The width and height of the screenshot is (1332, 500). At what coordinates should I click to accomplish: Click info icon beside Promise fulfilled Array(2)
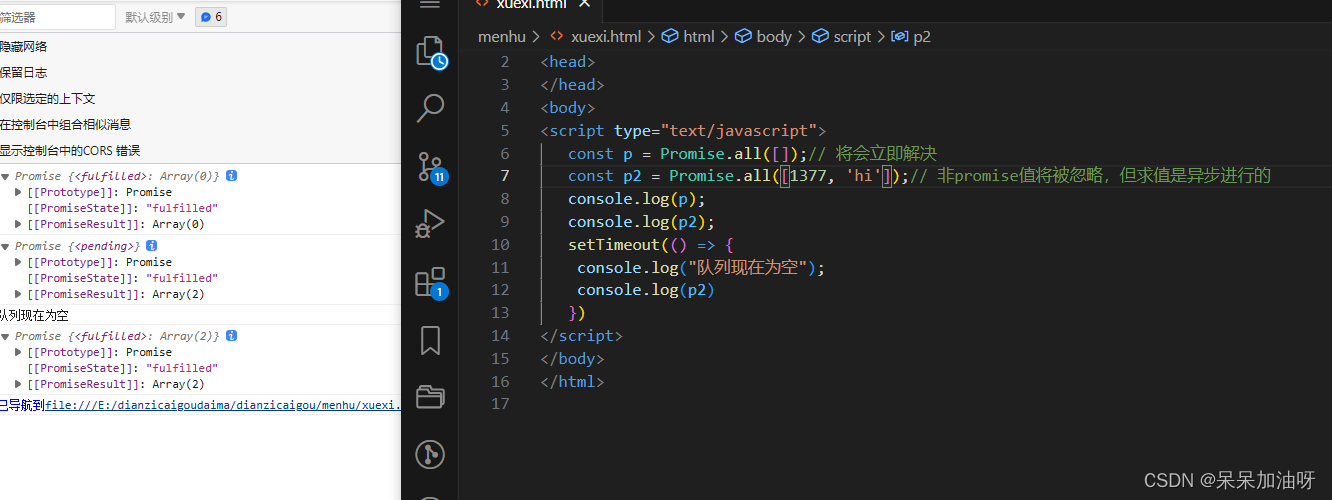(231, 336)
